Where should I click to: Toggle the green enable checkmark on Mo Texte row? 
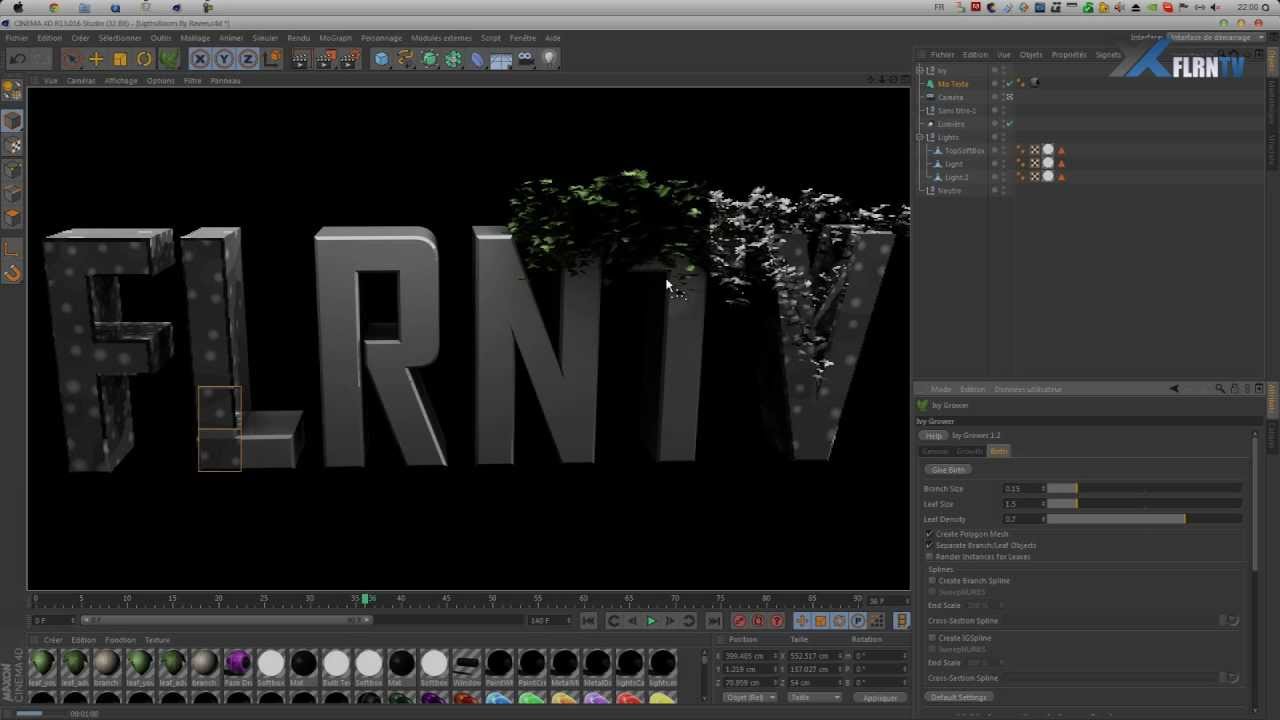pyautogui.click(x=1009, y=84)
